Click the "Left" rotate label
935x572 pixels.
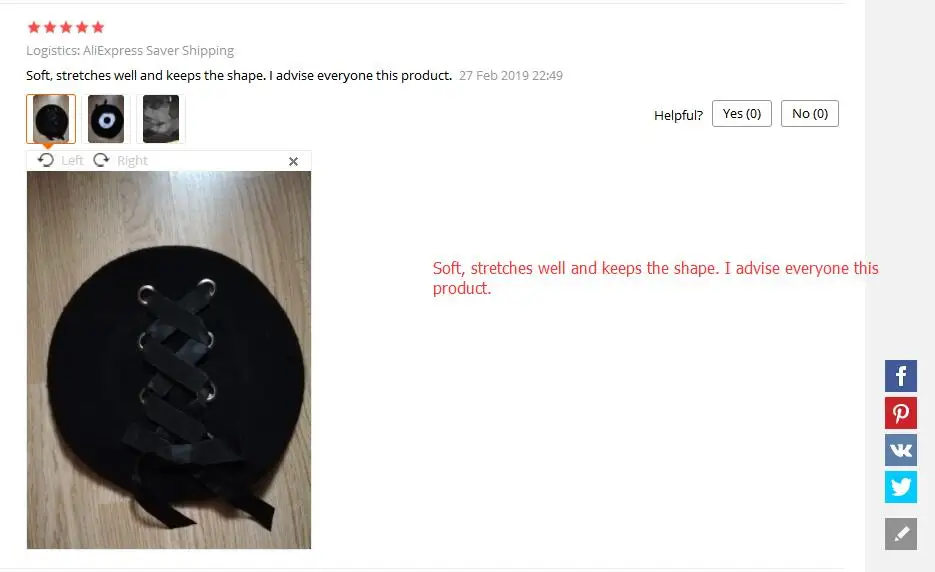(72, 160)
